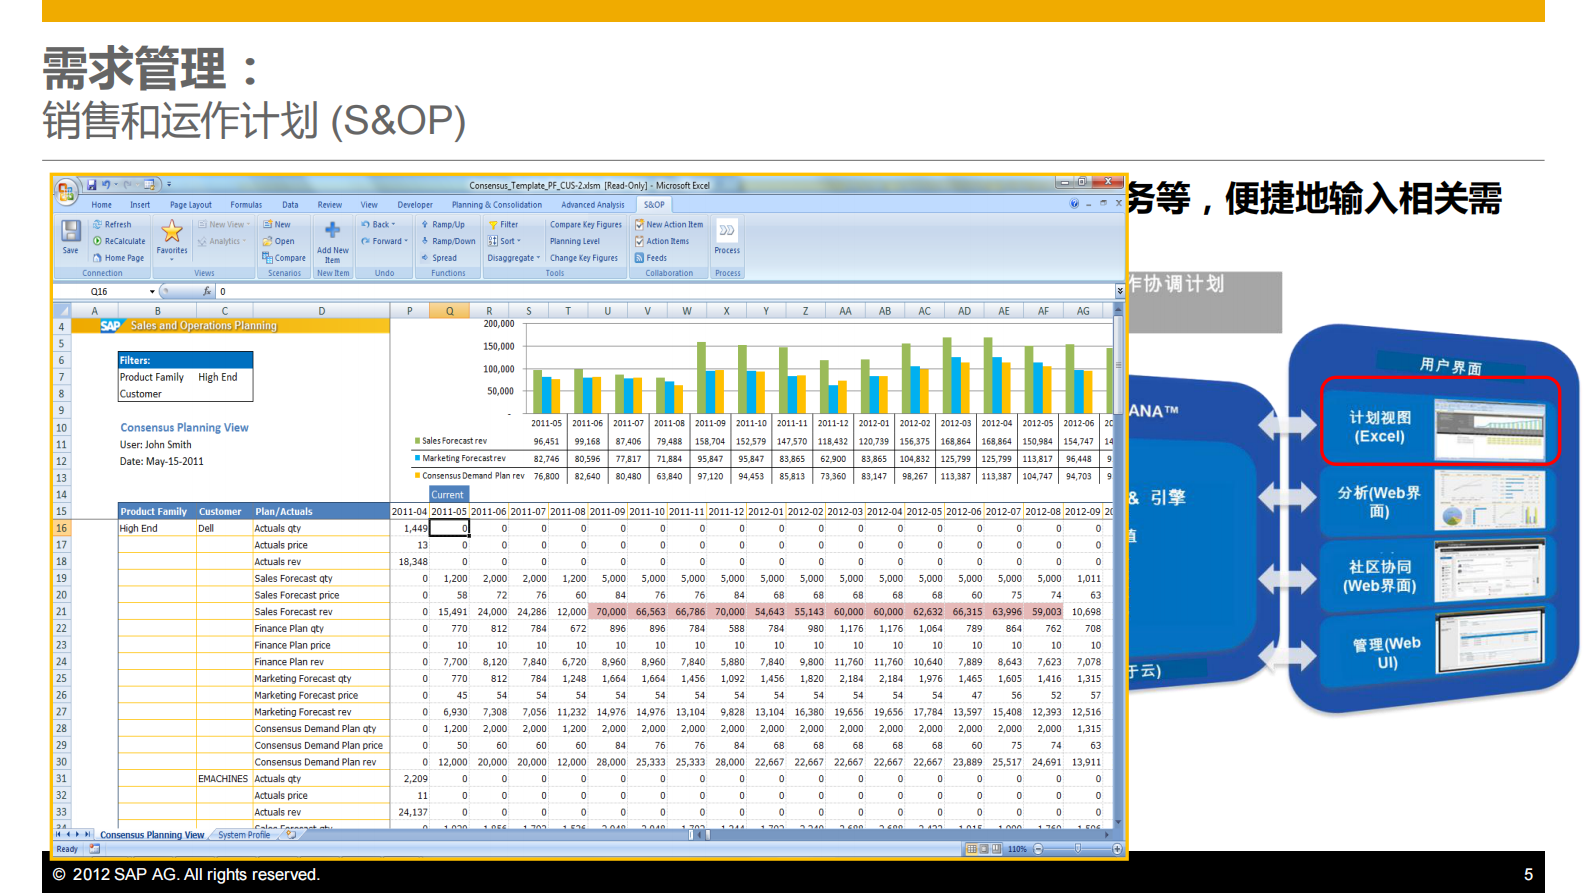Viewport: 1587px width, 893px height.
Task: Click the formula bar input field
Action: [x=665, y=292]
